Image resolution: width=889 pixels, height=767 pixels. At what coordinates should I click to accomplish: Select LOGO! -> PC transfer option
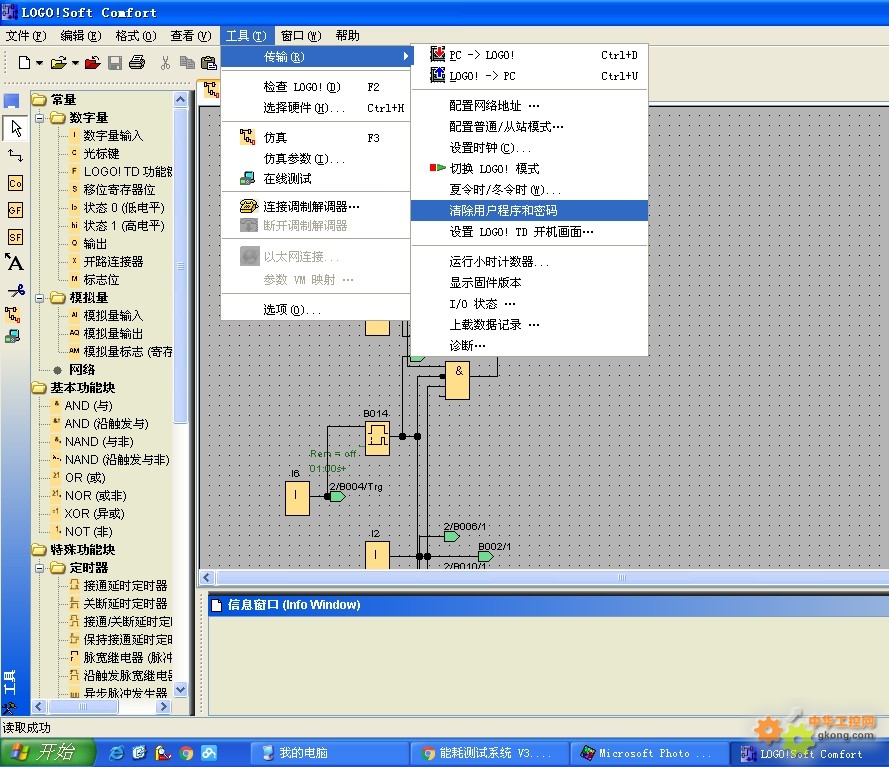tap(530, 76)
